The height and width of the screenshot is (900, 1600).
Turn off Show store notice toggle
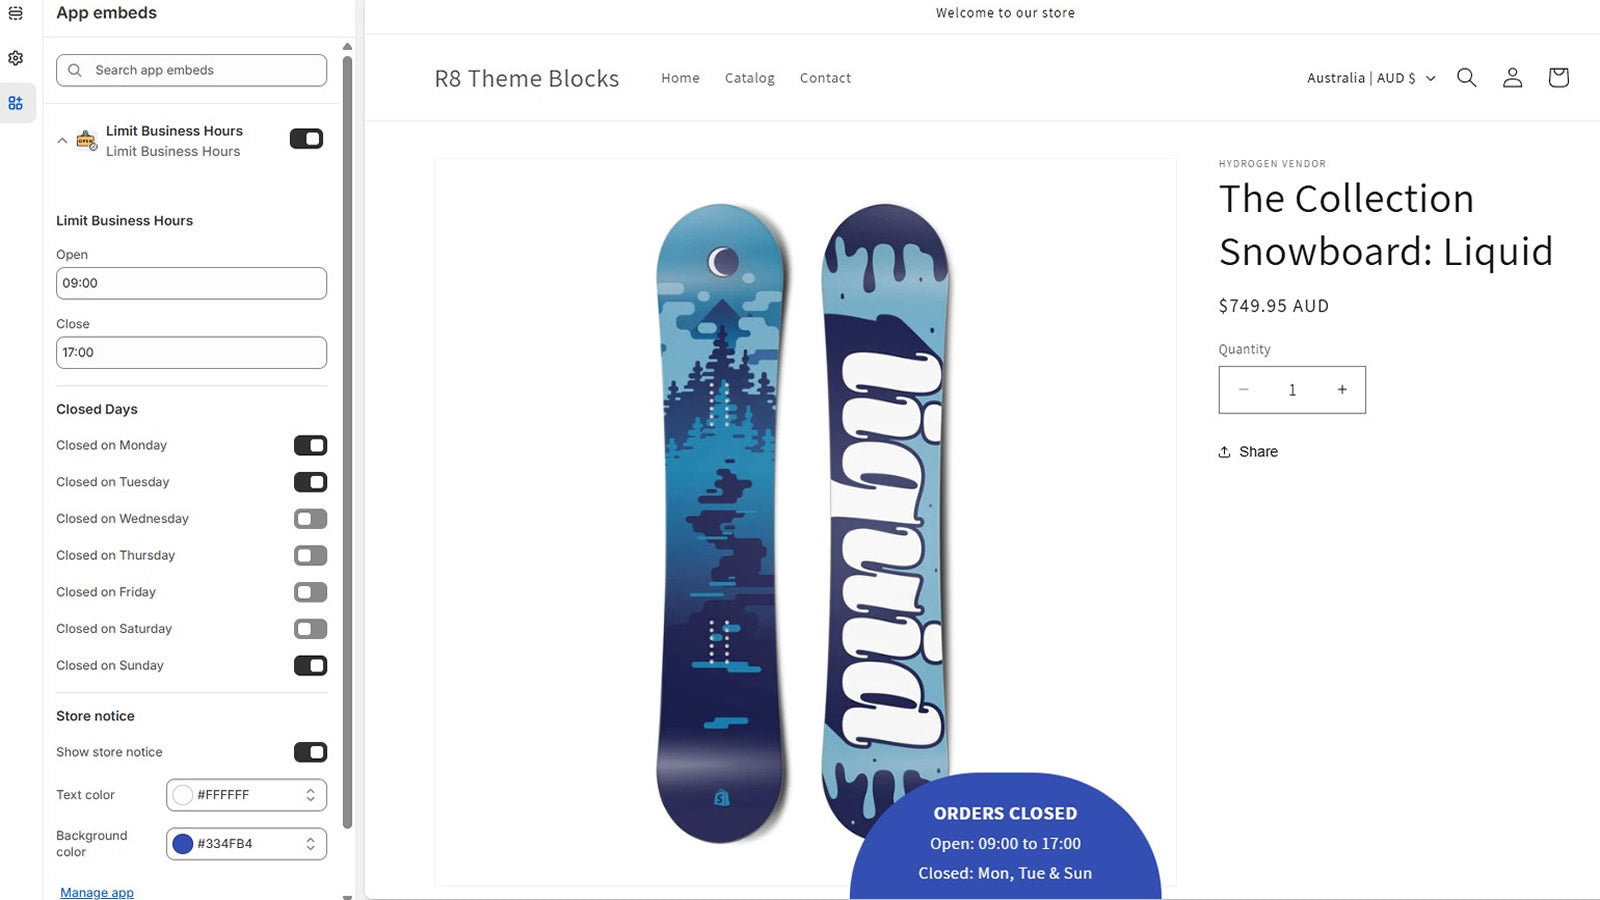[310, 752]
